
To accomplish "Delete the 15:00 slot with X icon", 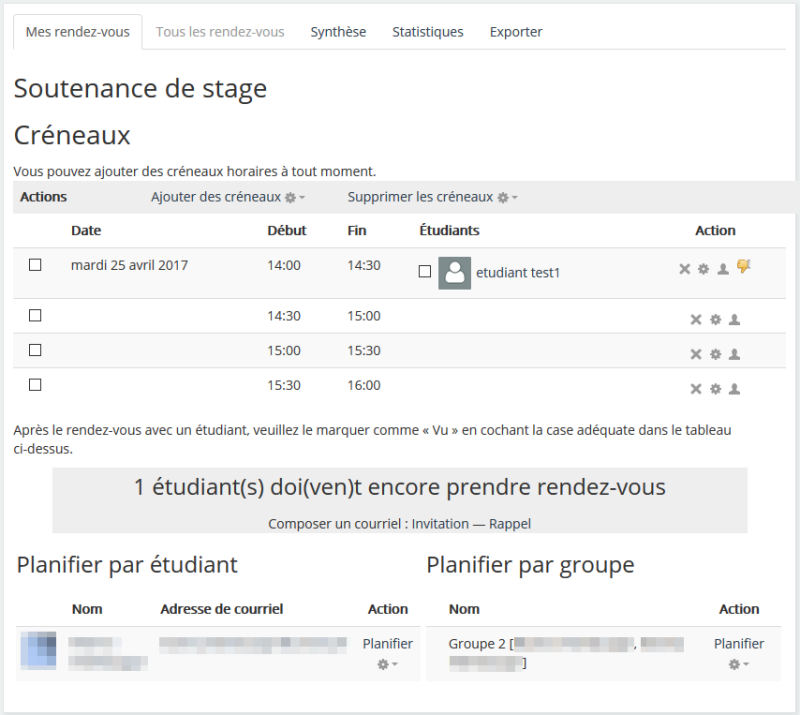I will [x=696, y=354].
